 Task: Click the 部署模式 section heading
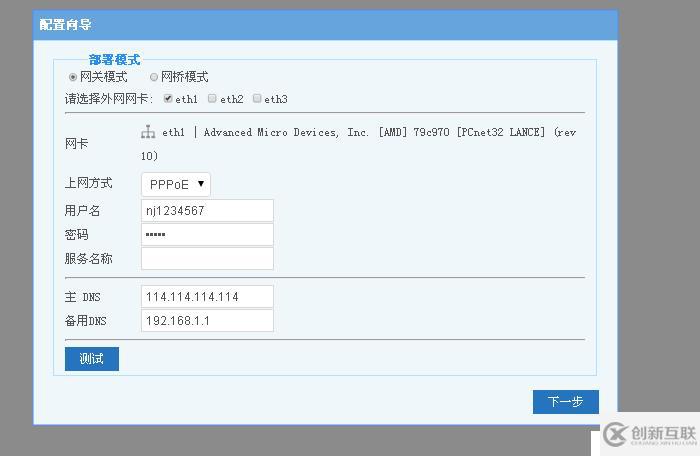[x=114, y=60]
